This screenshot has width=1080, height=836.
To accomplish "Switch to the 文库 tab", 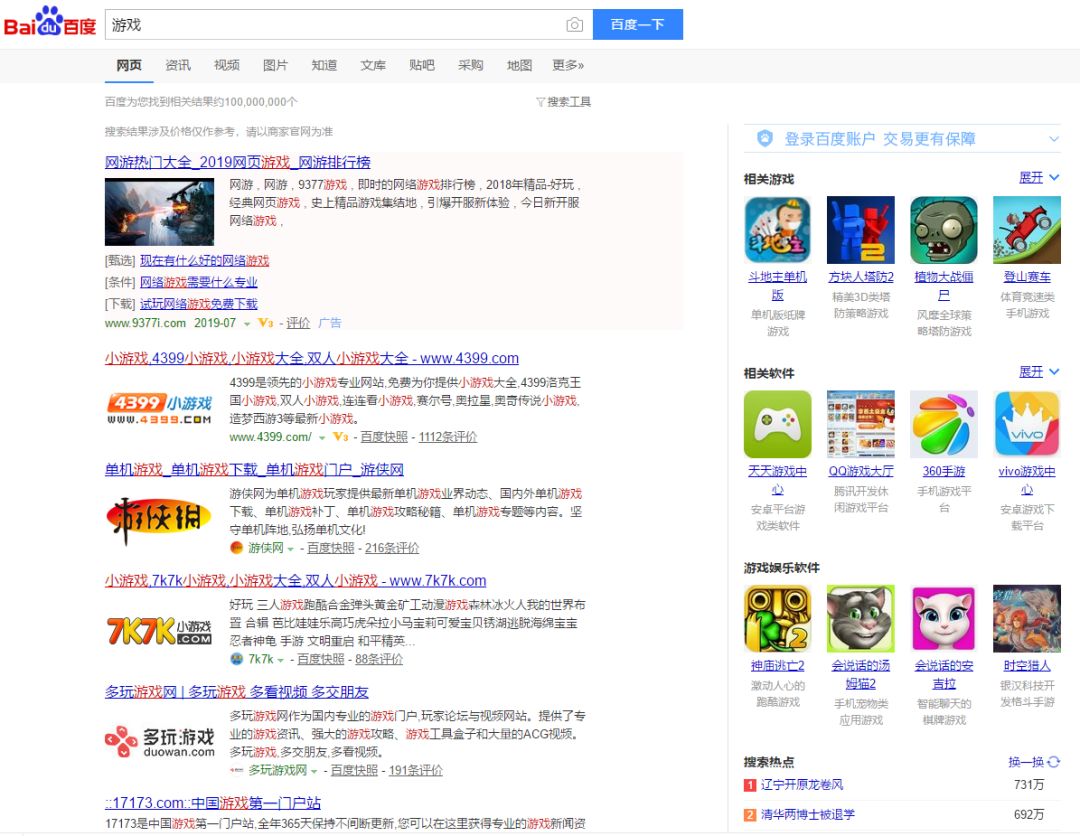I will 373,65.
